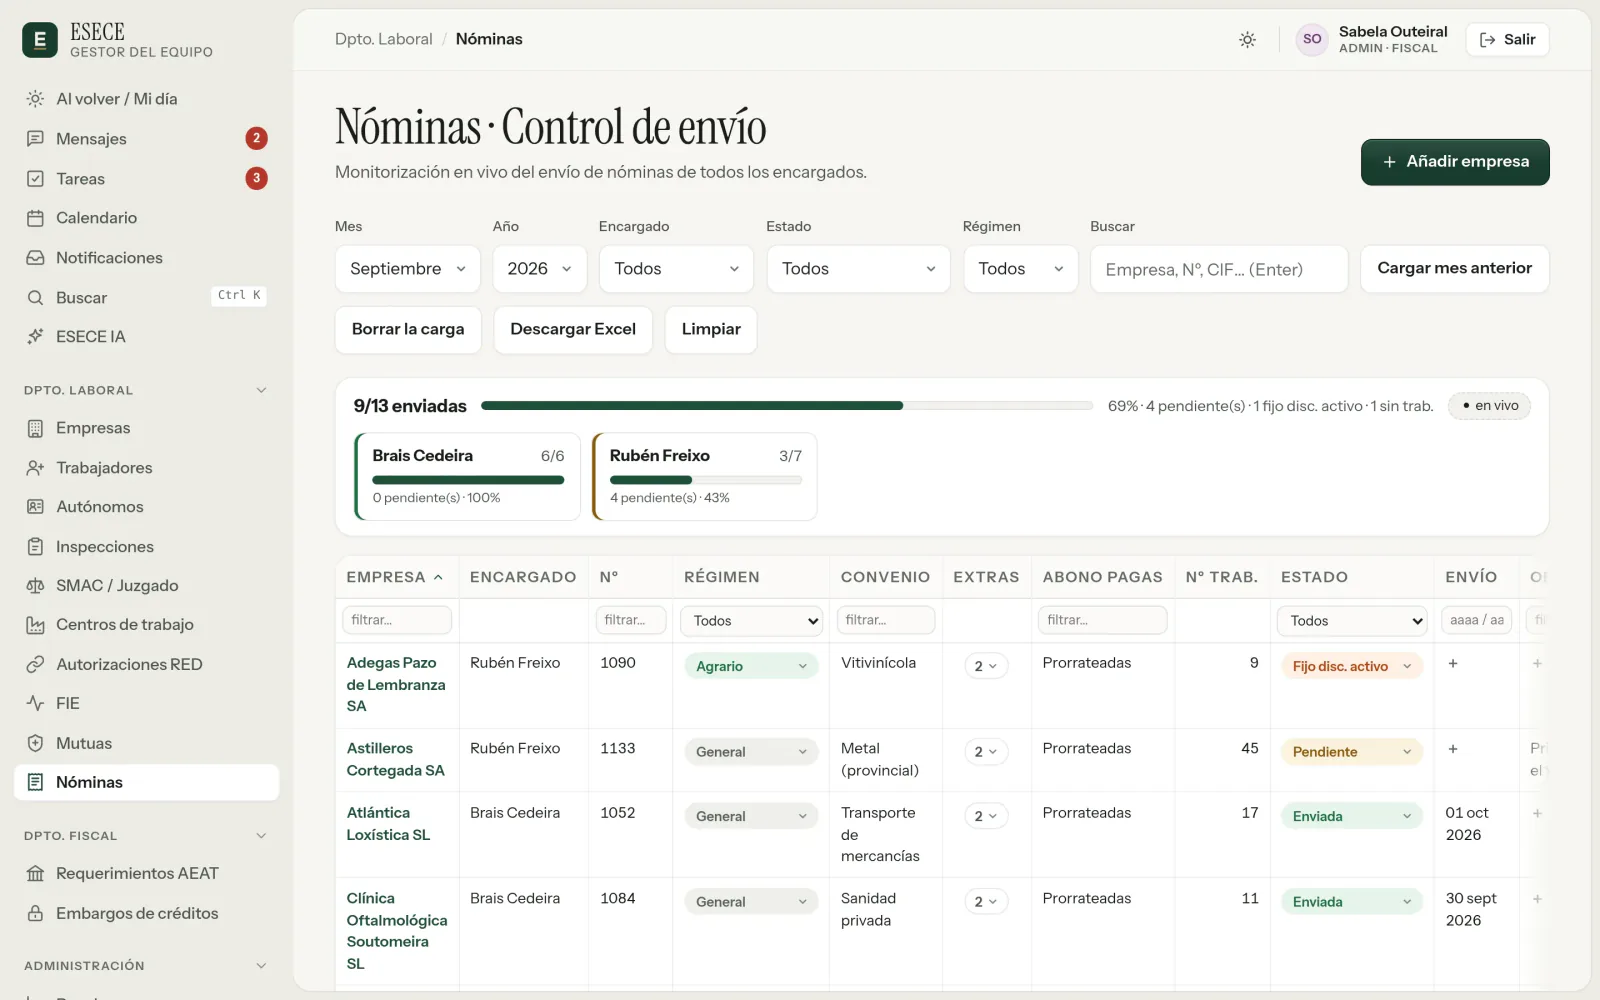Screen dimensions: 1600x1000
Task: Click the 9/13 enviadas progress bar
Action: [787, 406]
